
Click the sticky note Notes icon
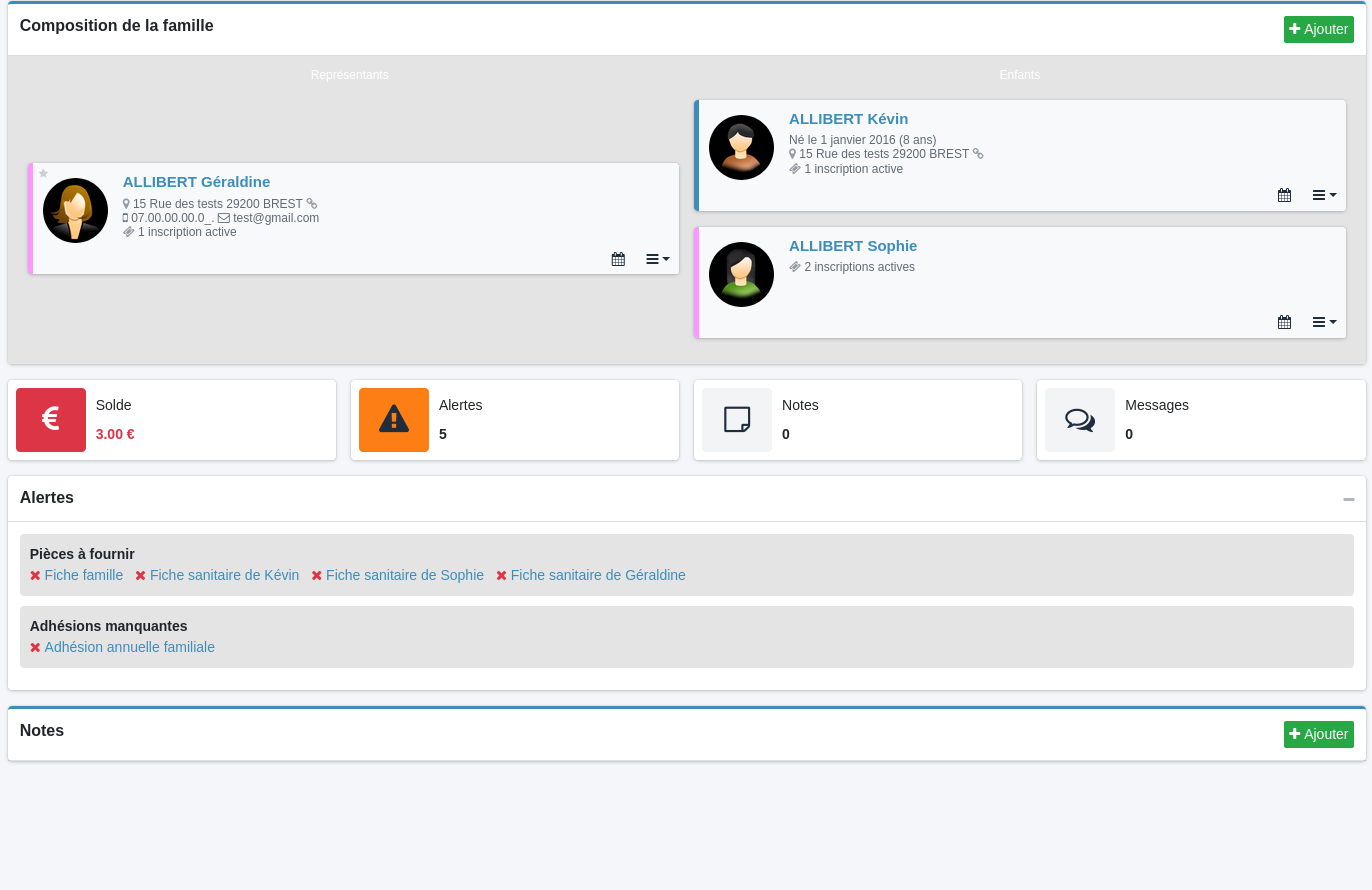(737, 420)
